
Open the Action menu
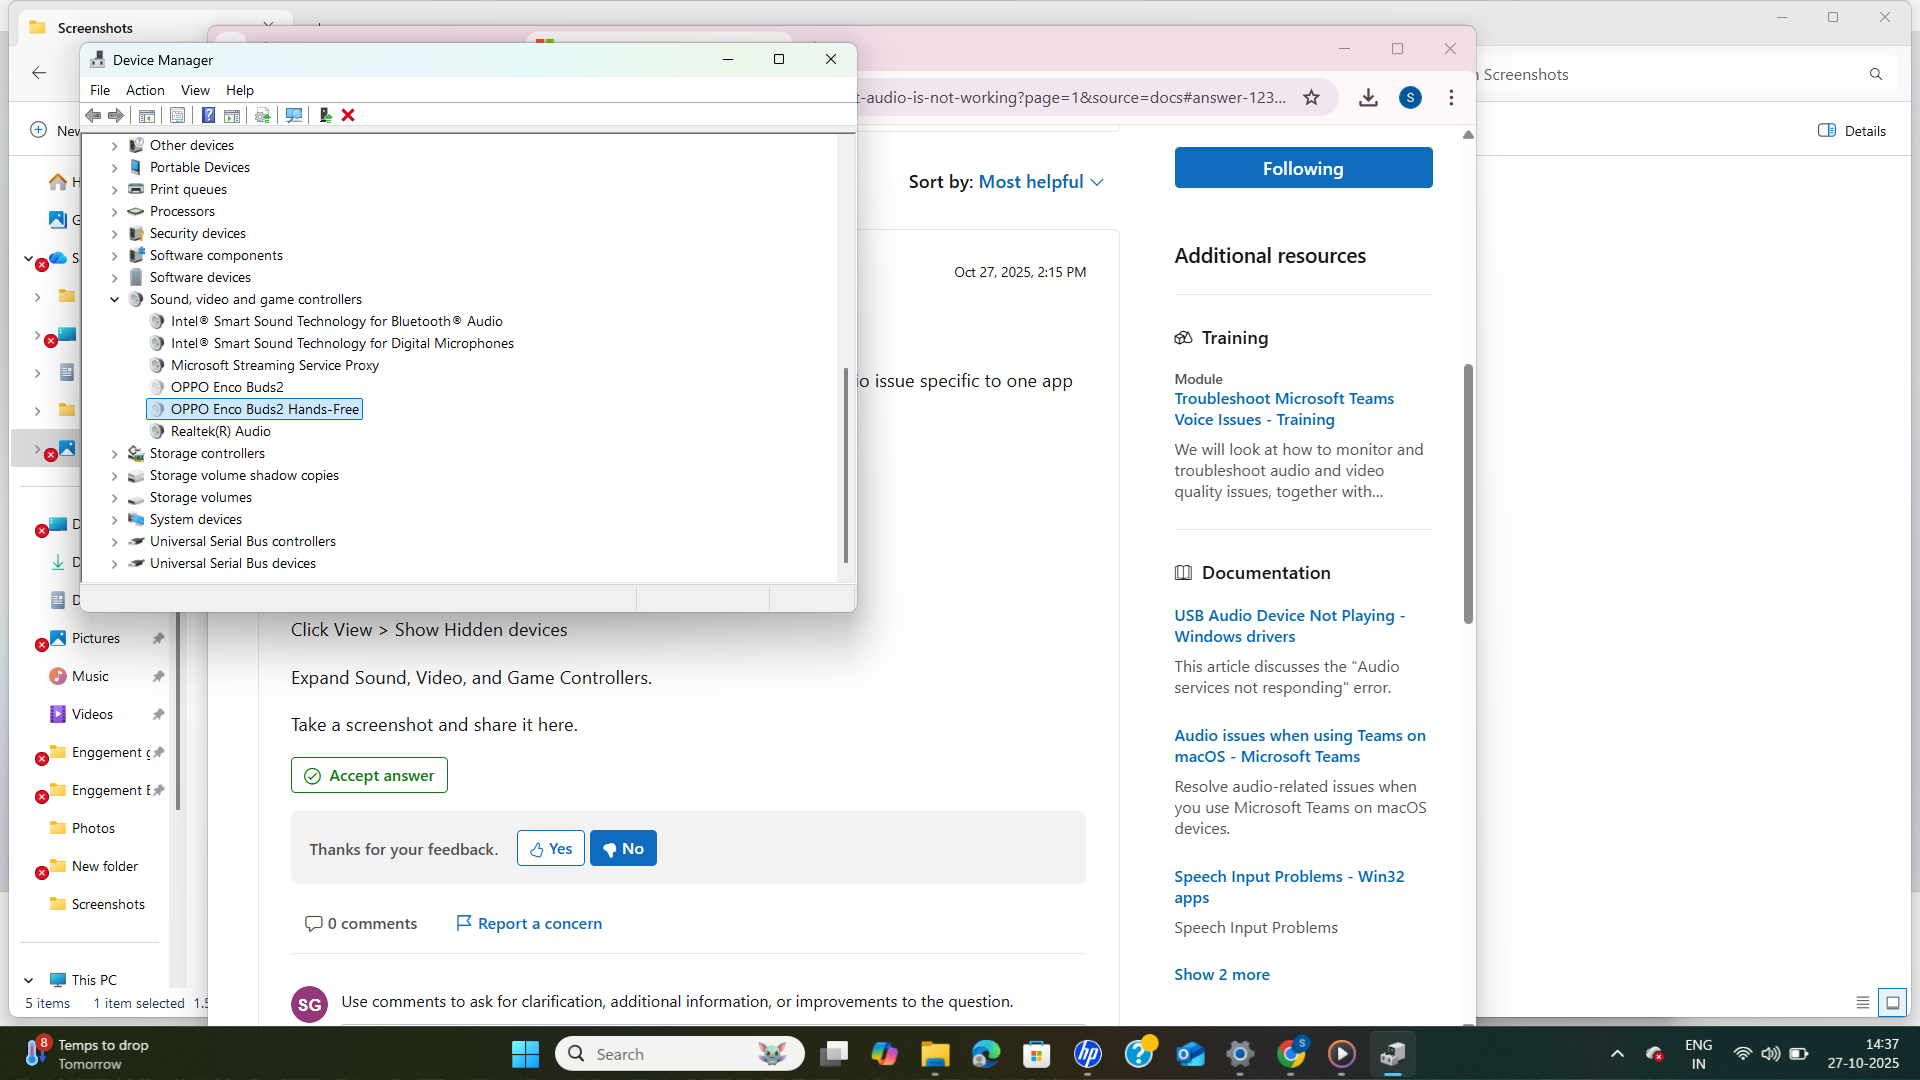[145, 90]
